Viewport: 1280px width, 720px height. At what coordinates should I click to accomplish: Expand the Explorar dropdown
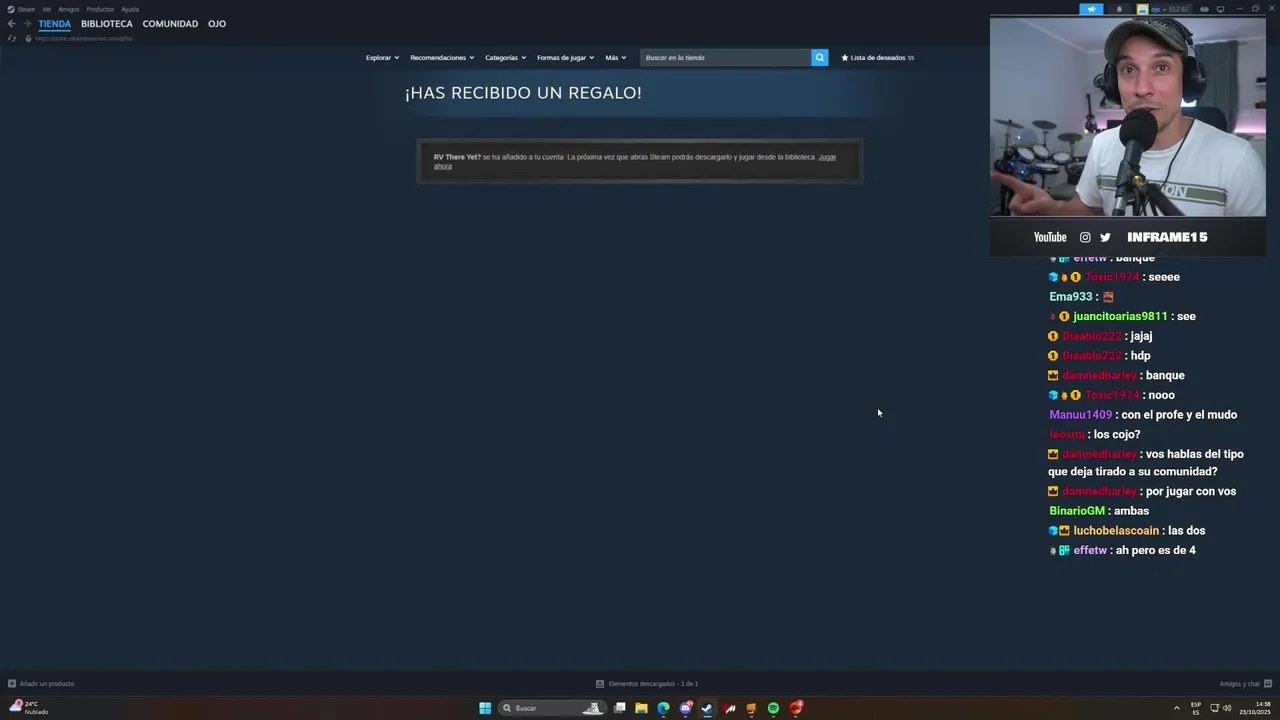(382, 58)
